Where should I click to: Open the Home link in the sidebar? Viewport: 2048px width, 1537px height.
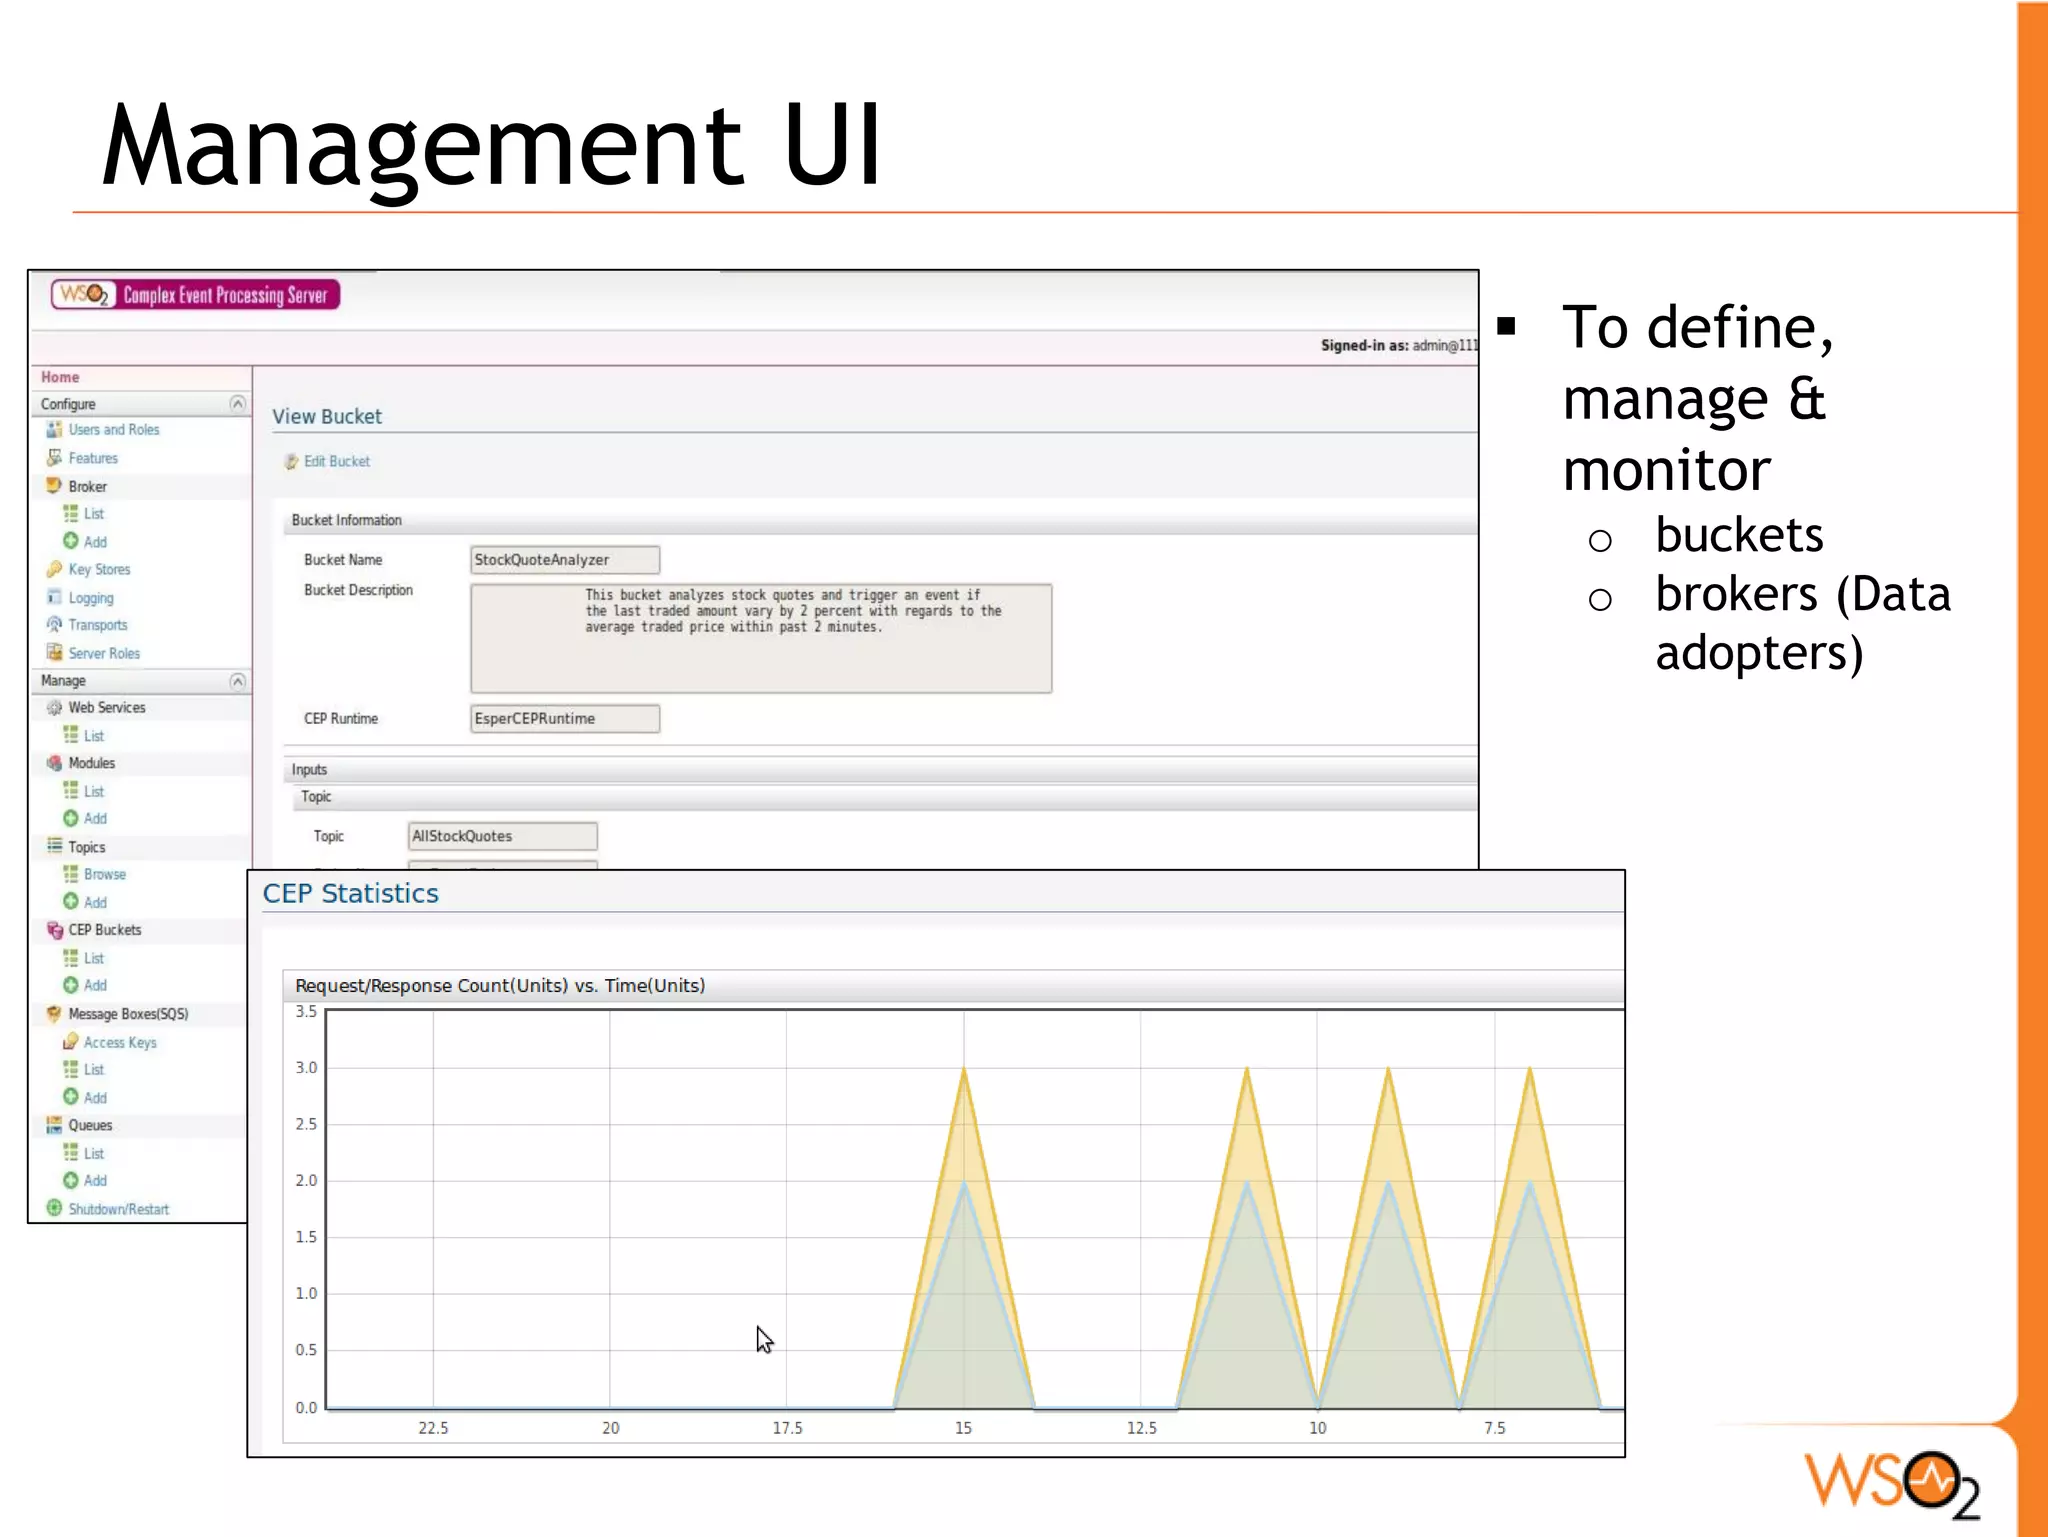(60, 377)
